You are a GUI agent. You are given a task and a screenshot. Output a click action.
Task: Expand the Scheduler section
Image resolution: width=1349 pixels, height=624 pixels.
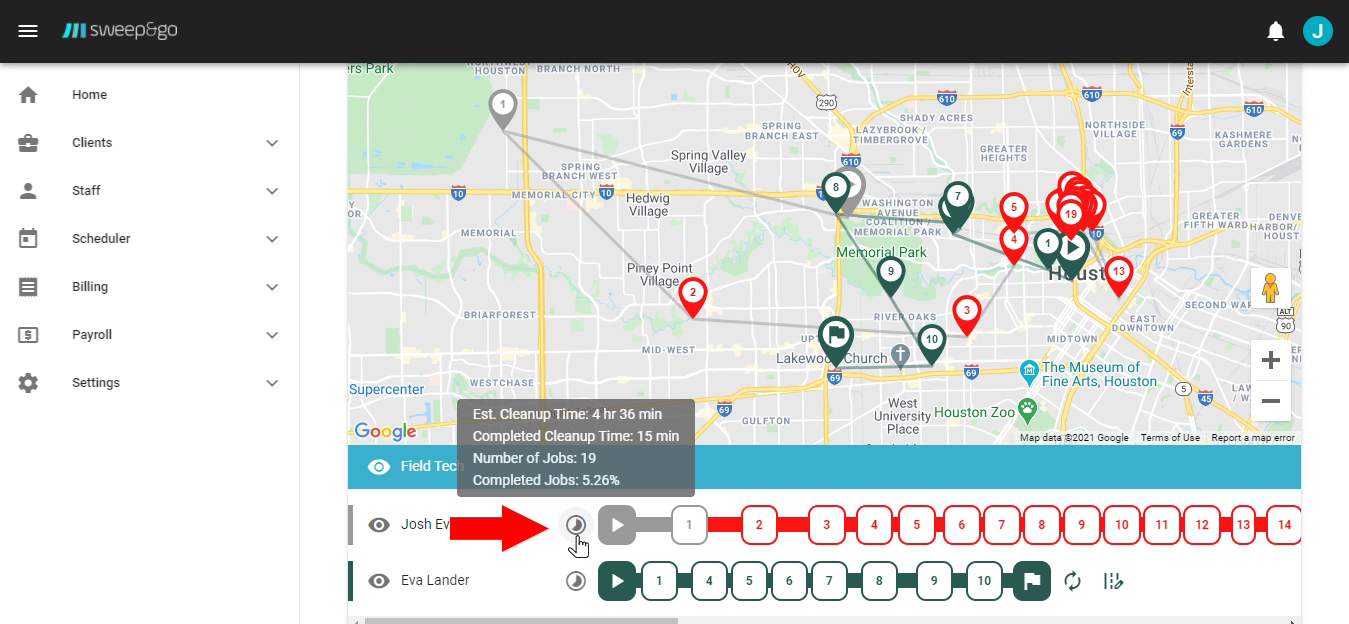[x=150, y=239]
